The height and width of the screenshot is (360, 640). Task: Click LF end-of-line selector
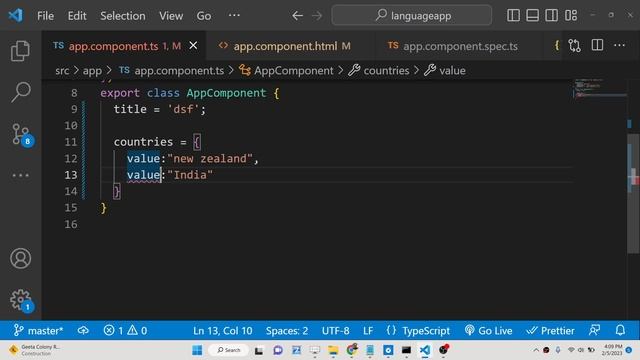pyautogui.click(x=368, y=330)
